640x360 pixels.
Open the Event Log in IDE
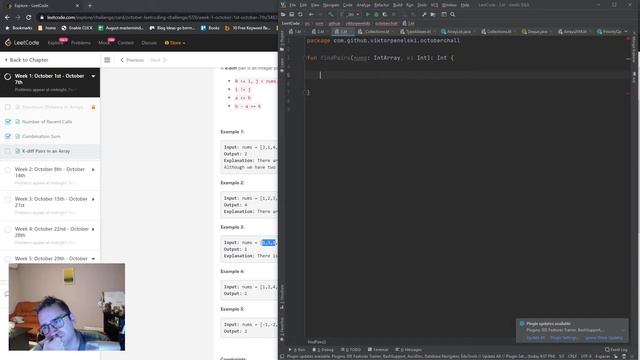(x=616, y=350)
